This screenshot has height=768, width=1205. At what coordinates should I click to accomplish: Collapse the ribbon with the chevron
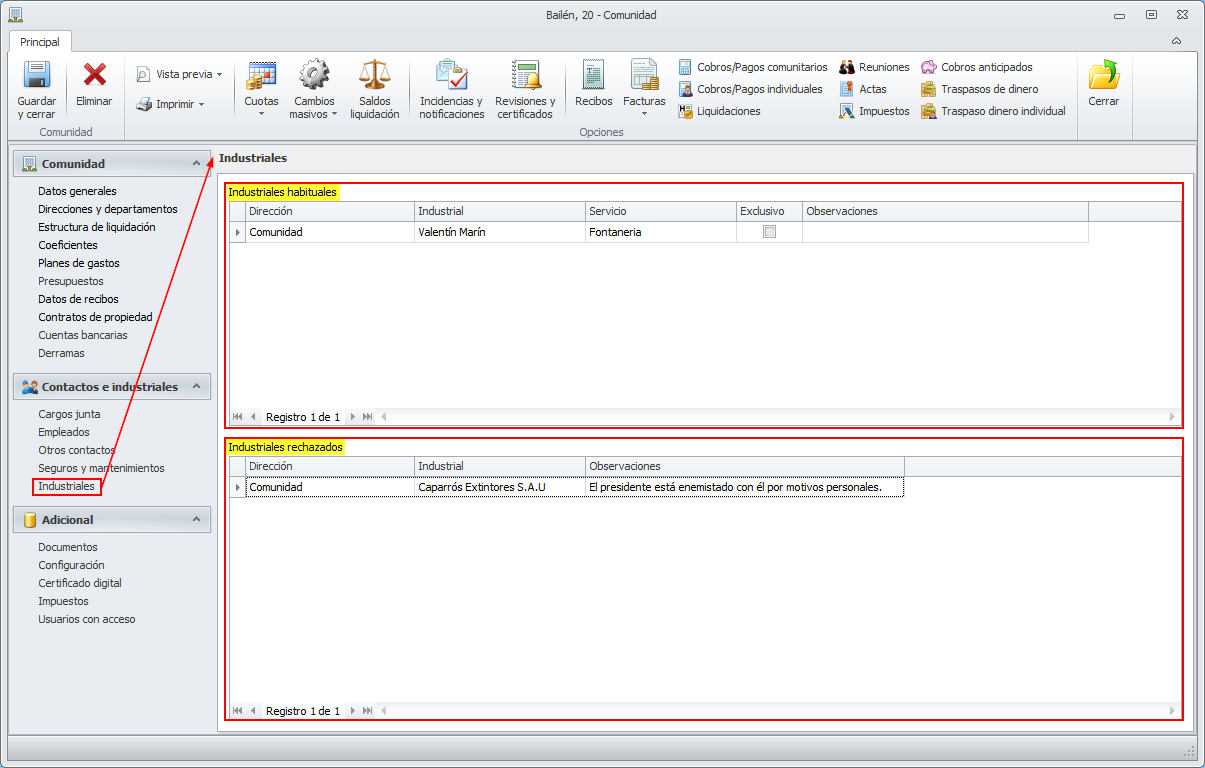click(x=1177, y=42)
